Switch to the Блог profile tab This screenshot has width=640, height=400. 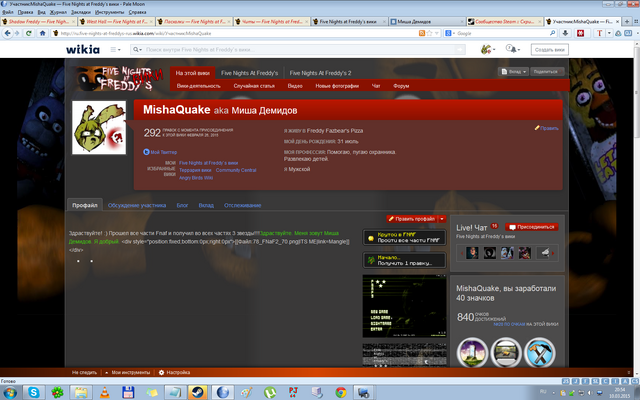(x=182, y=205)
